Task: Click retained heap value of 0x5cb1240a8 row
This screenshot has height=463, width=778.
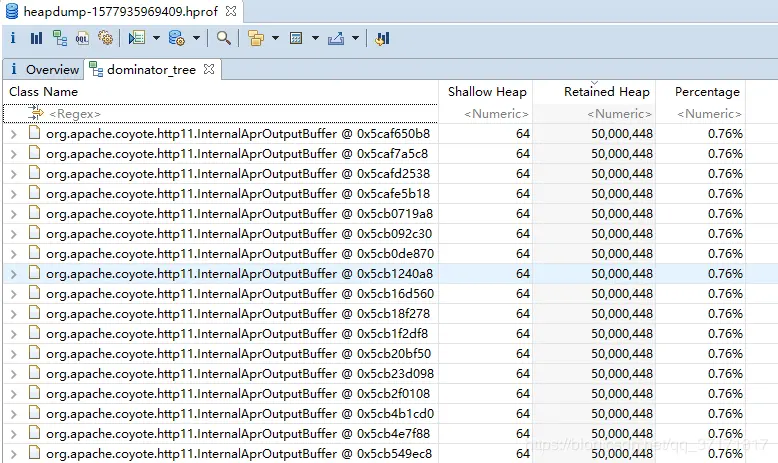Action: 622,274
